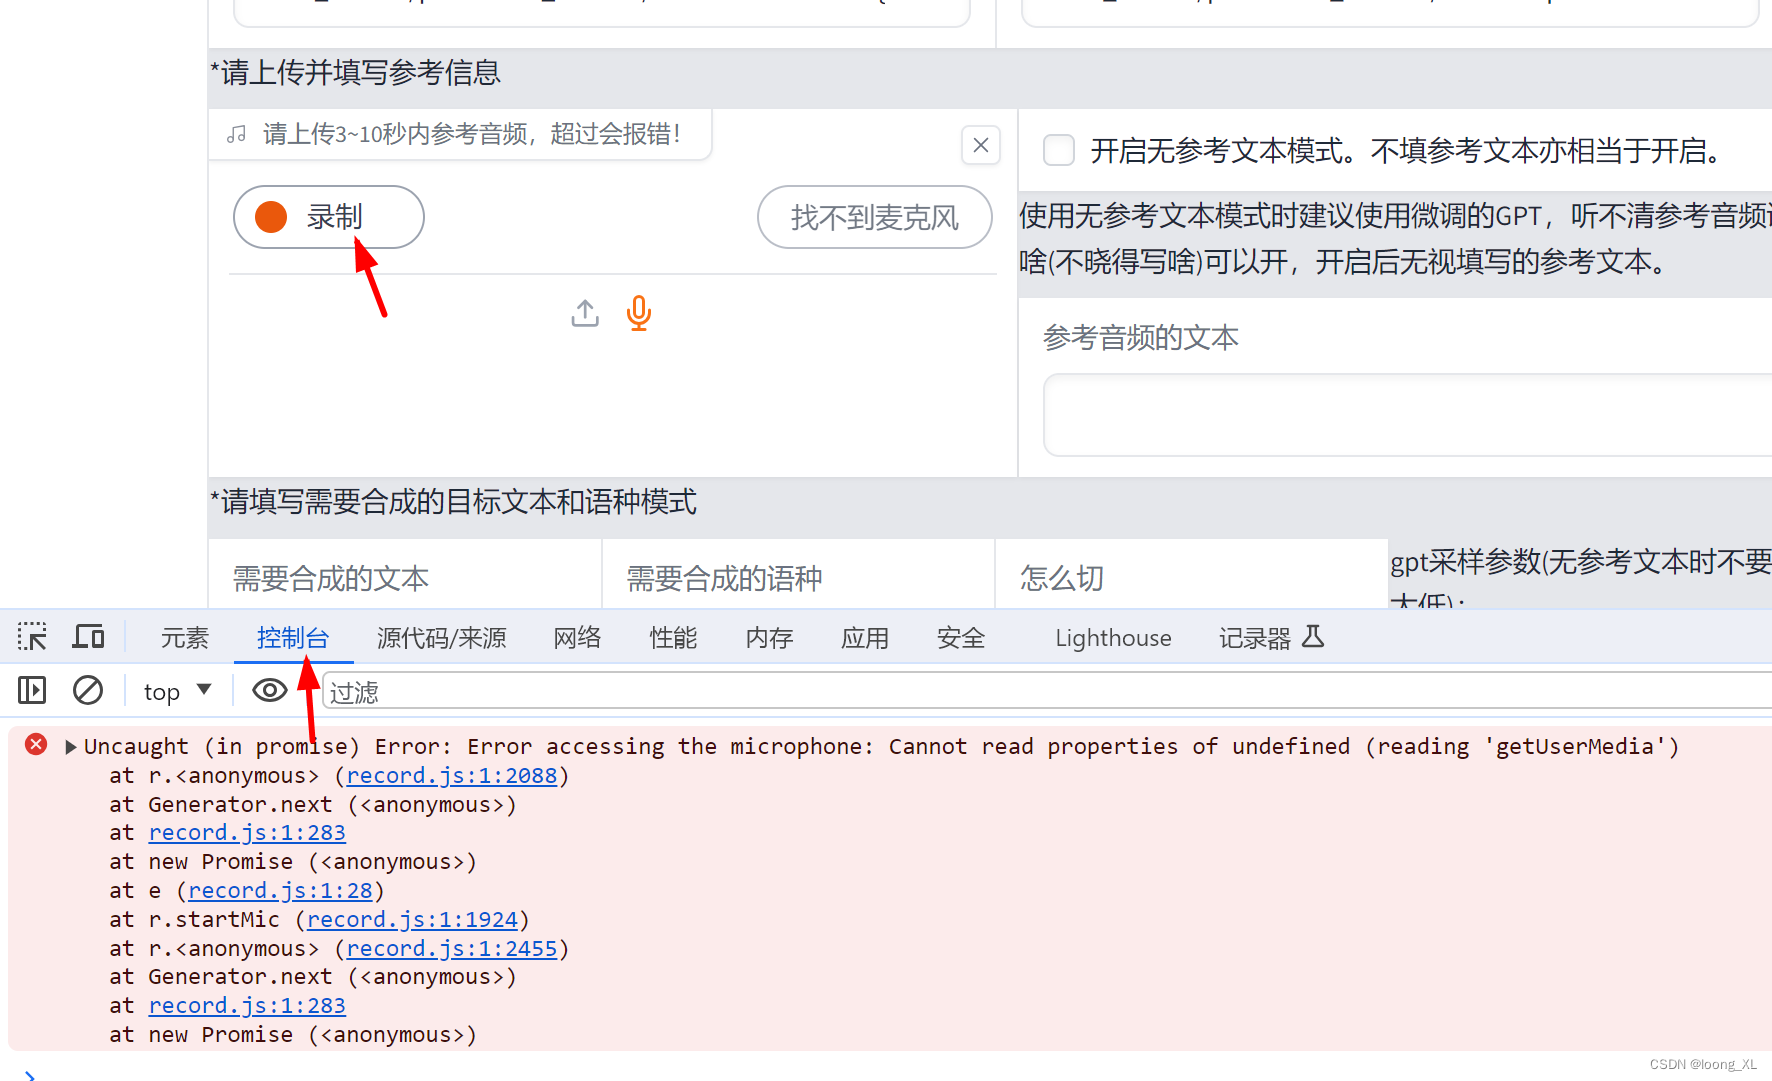The width and height of the screenshot is (1772, 1081).
Task: Select the orange microphone icon
Action: [639, 313]
